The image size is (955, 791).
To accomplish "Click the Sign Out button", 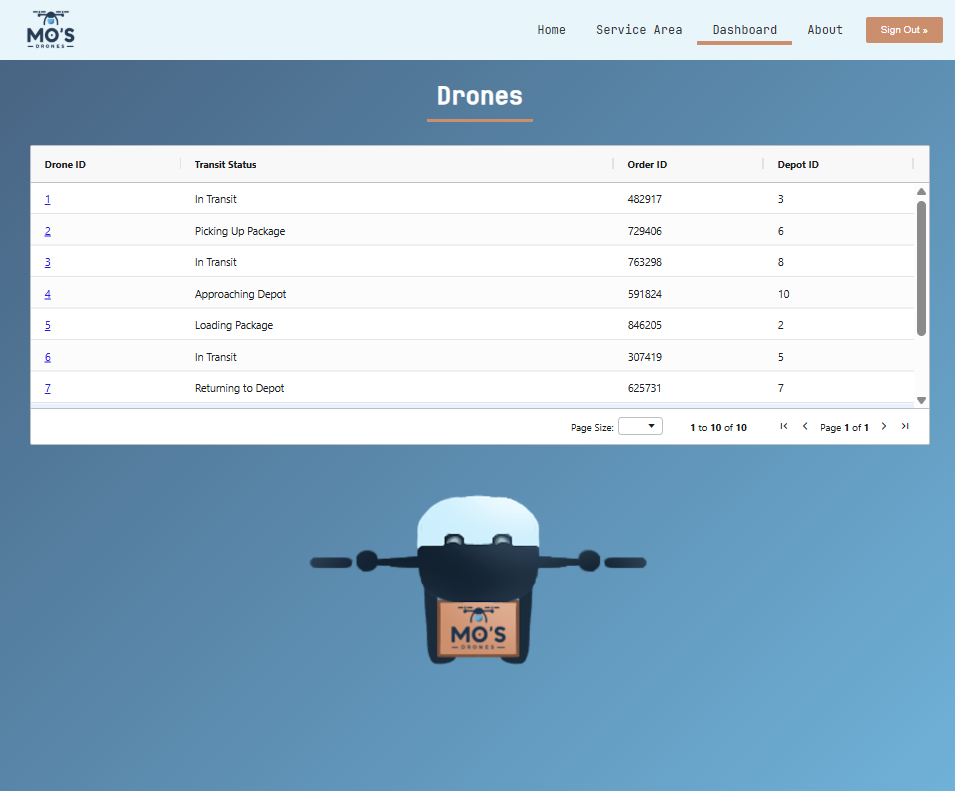I will coord(904,30).
